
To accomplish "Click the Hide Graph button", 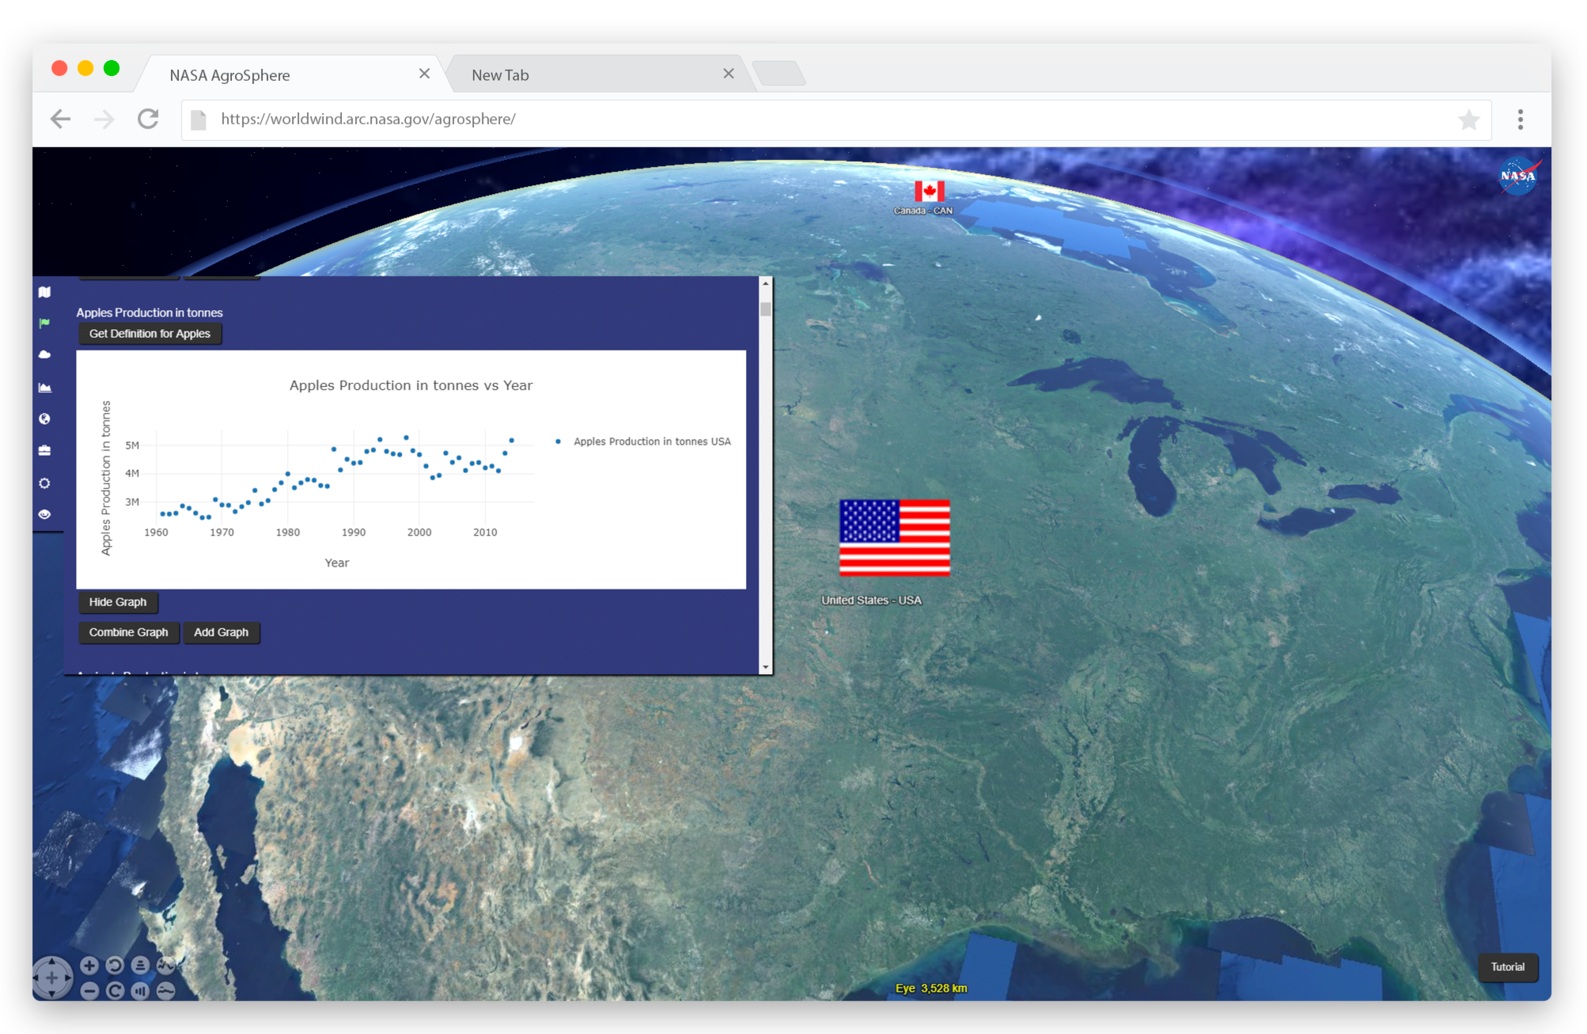I will 118,602.
